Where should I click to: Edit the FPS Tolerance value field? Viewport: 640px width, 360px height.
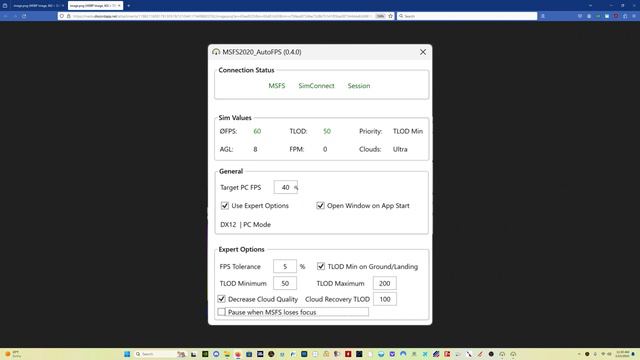285,267
